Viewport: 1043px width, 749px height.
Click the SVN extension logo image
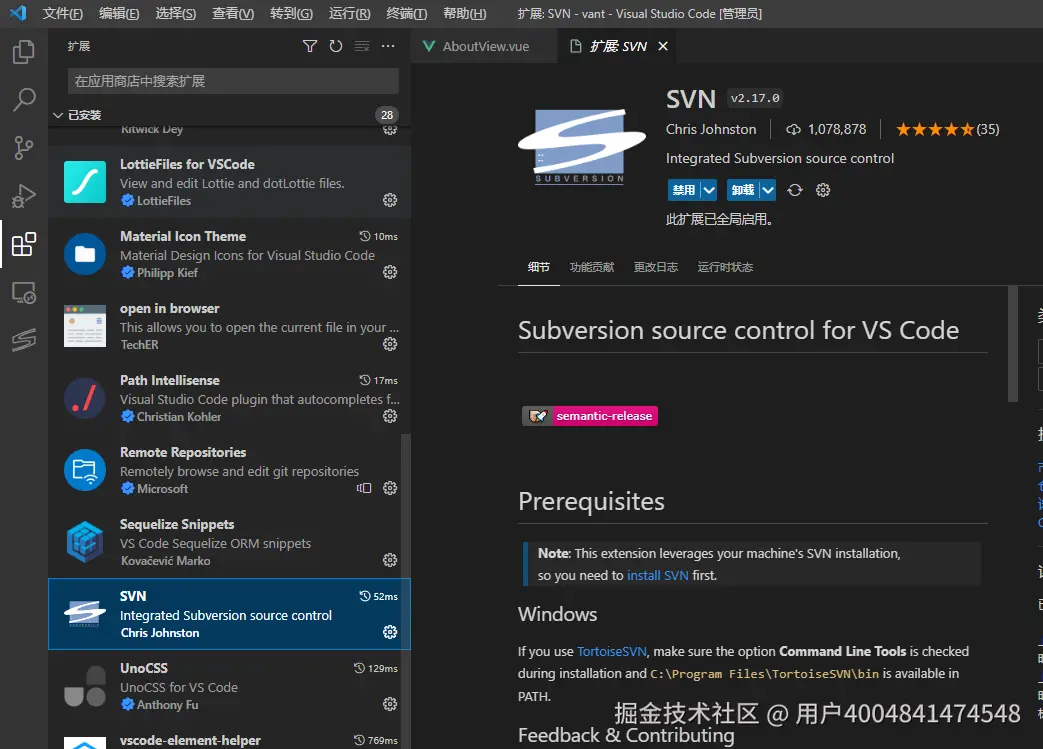click(x=581, y=146)
